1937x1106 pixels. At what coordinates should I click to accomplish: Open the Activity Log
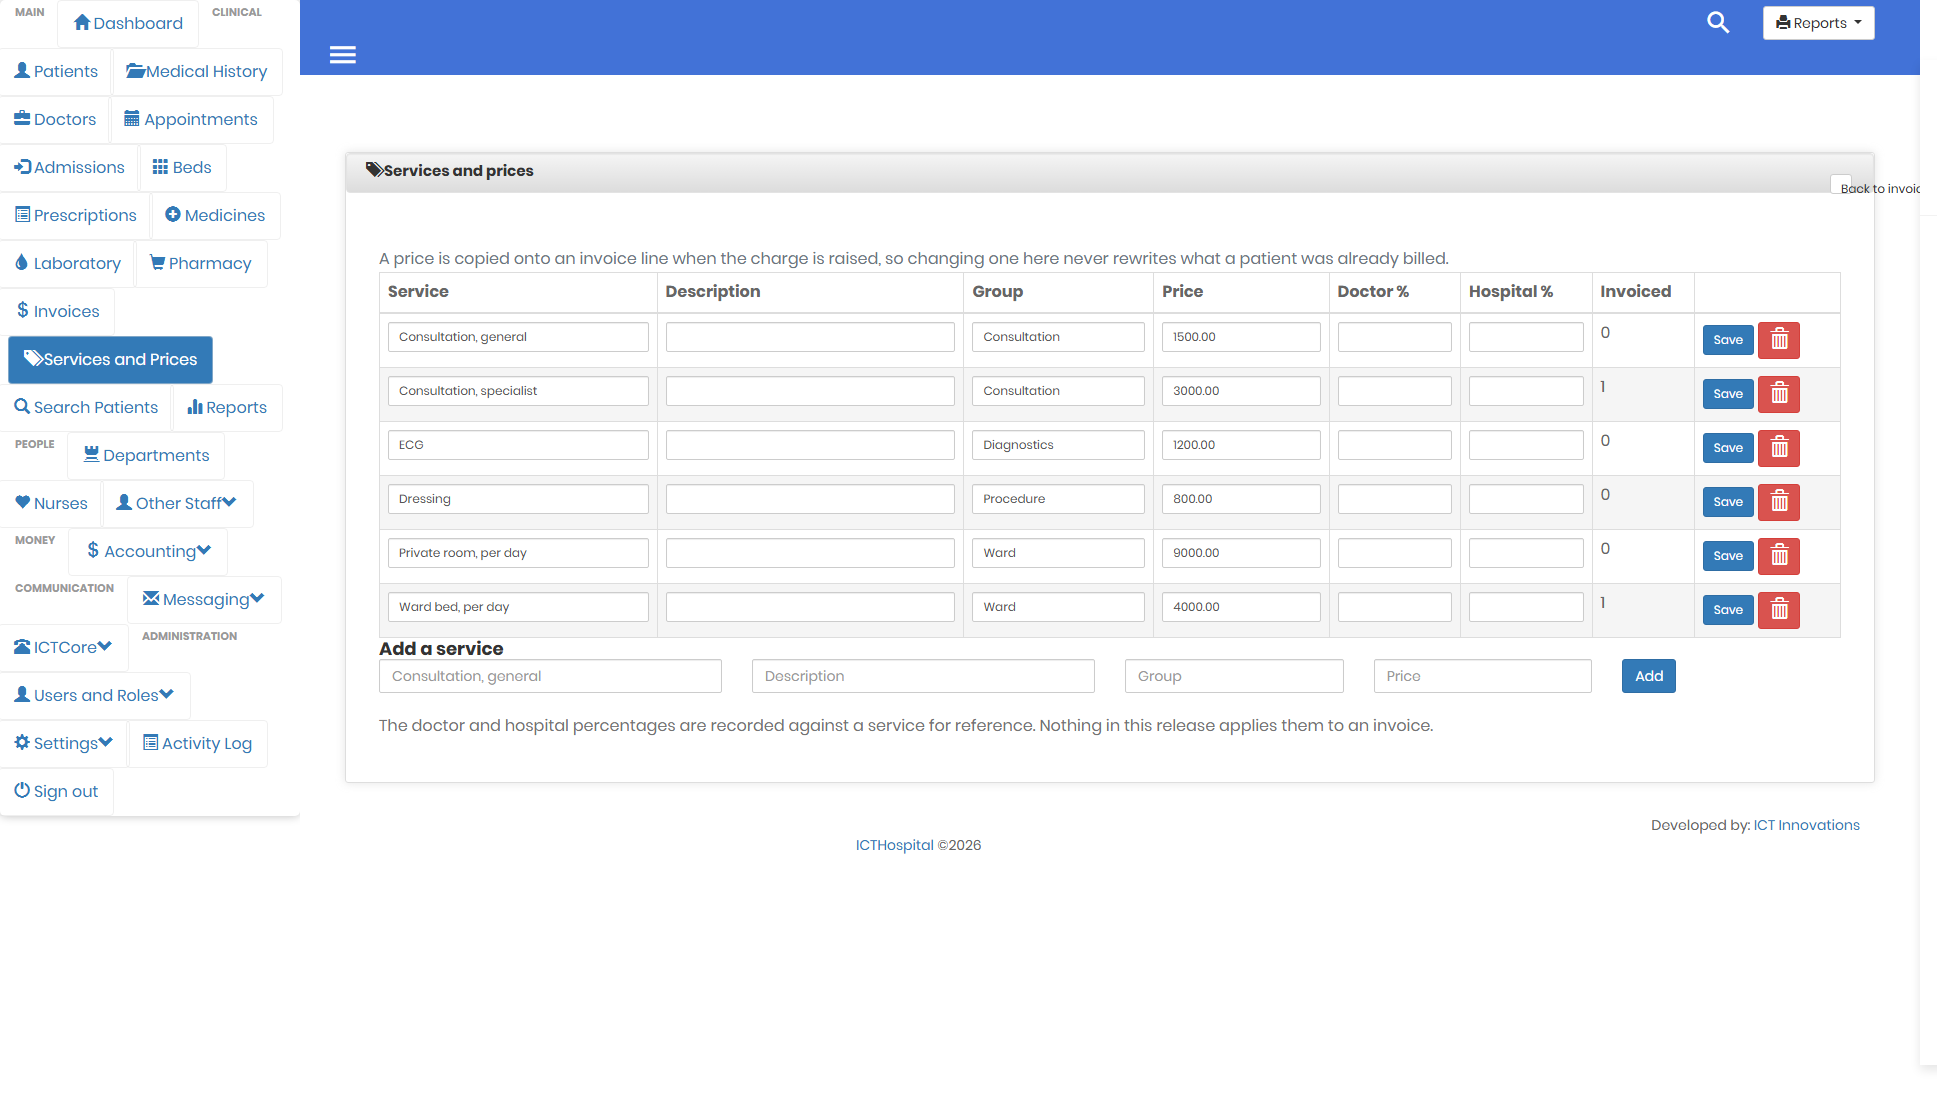[x=197, y=743]
